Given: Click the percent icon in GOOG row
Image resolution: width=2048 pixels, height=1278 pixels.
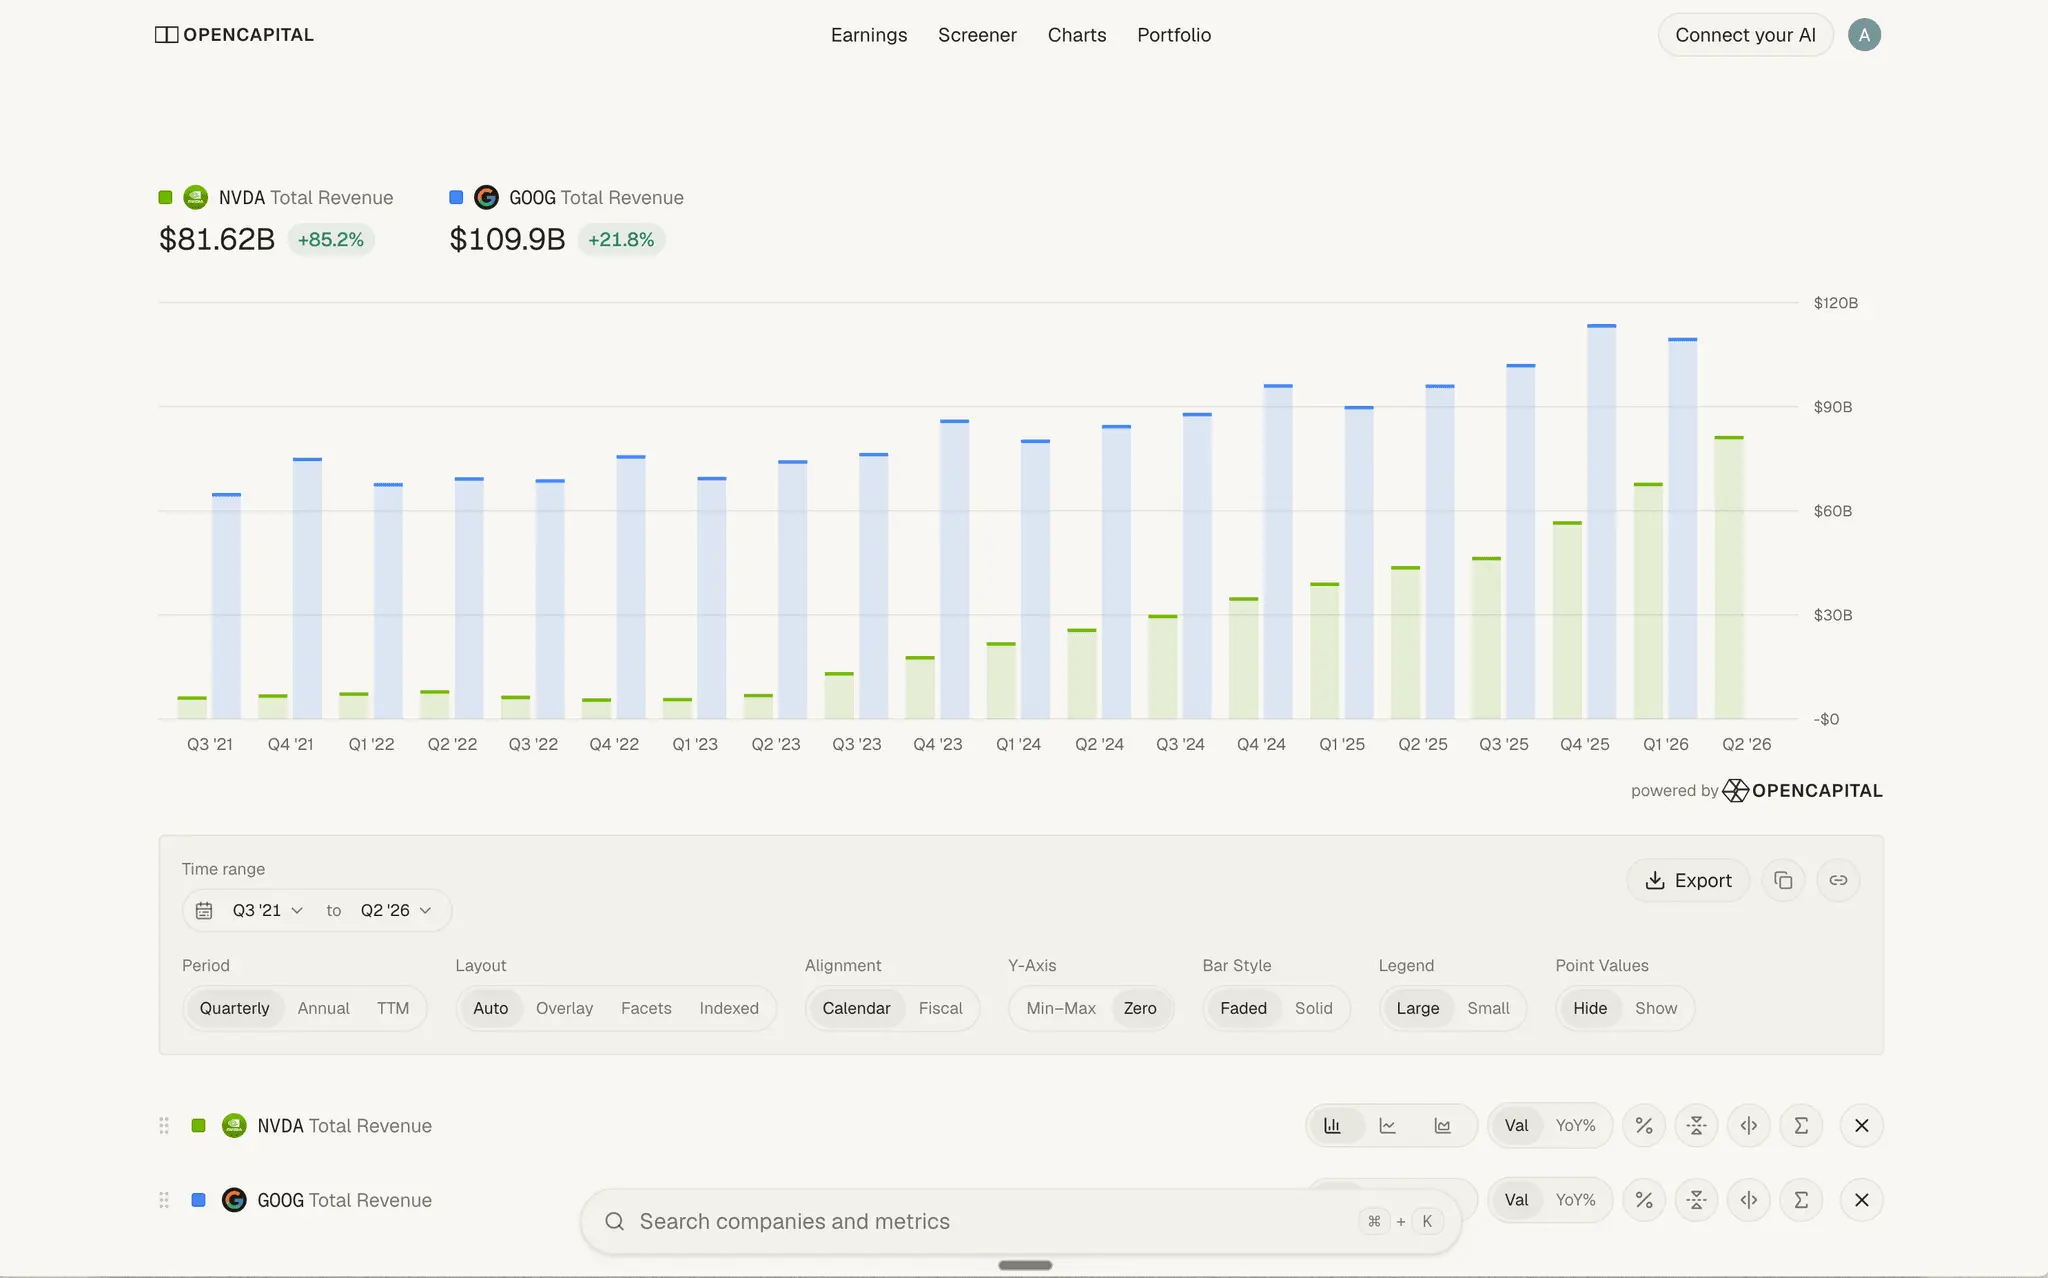Looking at the screenshot, I should [x=1644, y=1199].
